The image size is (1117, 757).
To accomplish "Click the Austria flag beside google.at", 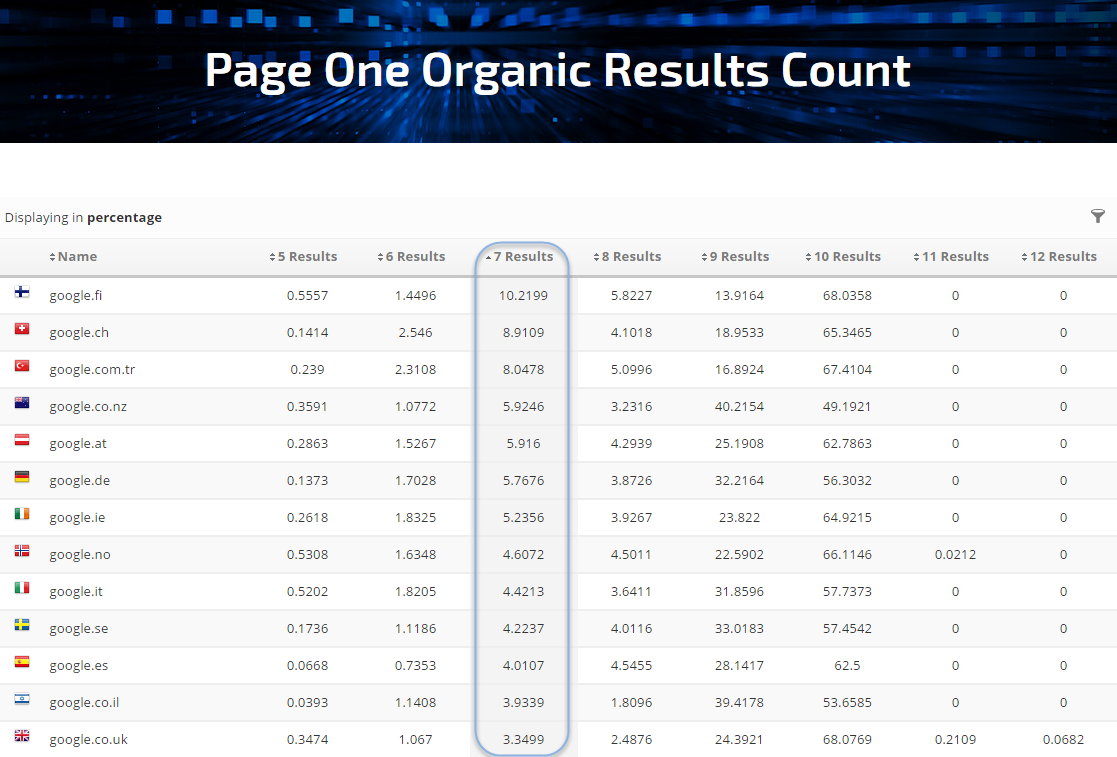I will click(x=22, y=440).
